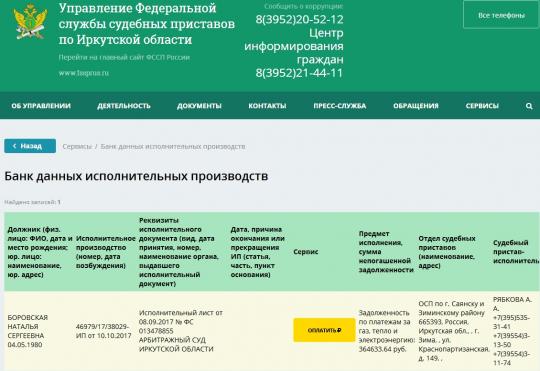Click the Банк данных исполнительных производств breadcrumb
This screenshot has width=540, height=371.
pos(173,146)
